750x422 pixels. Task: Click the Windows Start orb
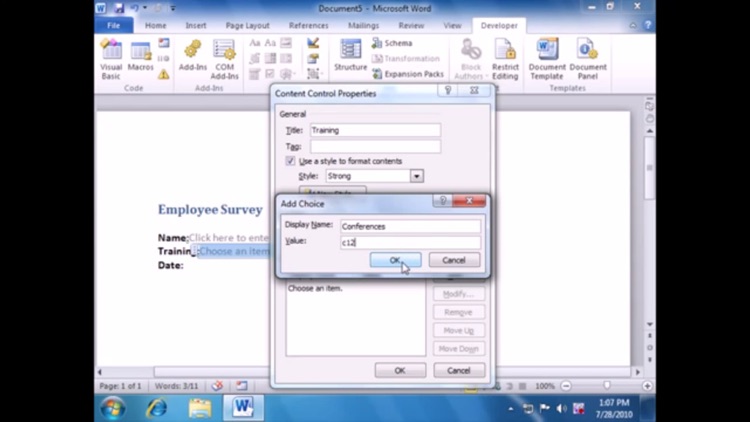[x=113, y=408]
